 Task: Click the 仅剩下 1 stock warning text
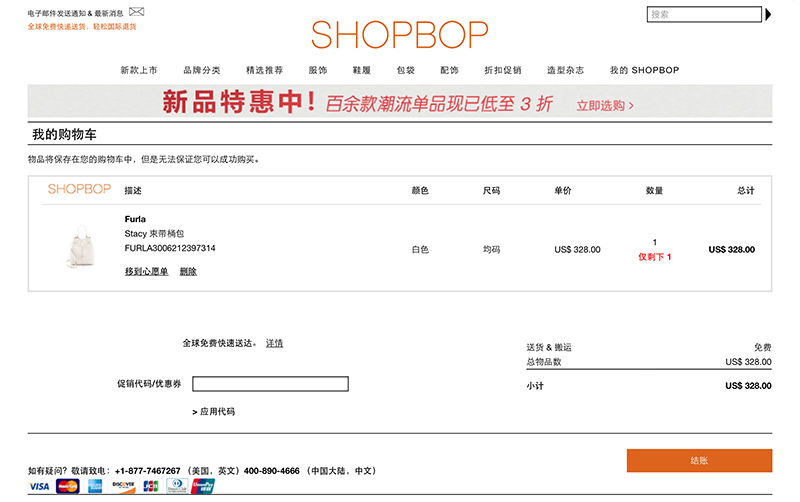(655, 257)
